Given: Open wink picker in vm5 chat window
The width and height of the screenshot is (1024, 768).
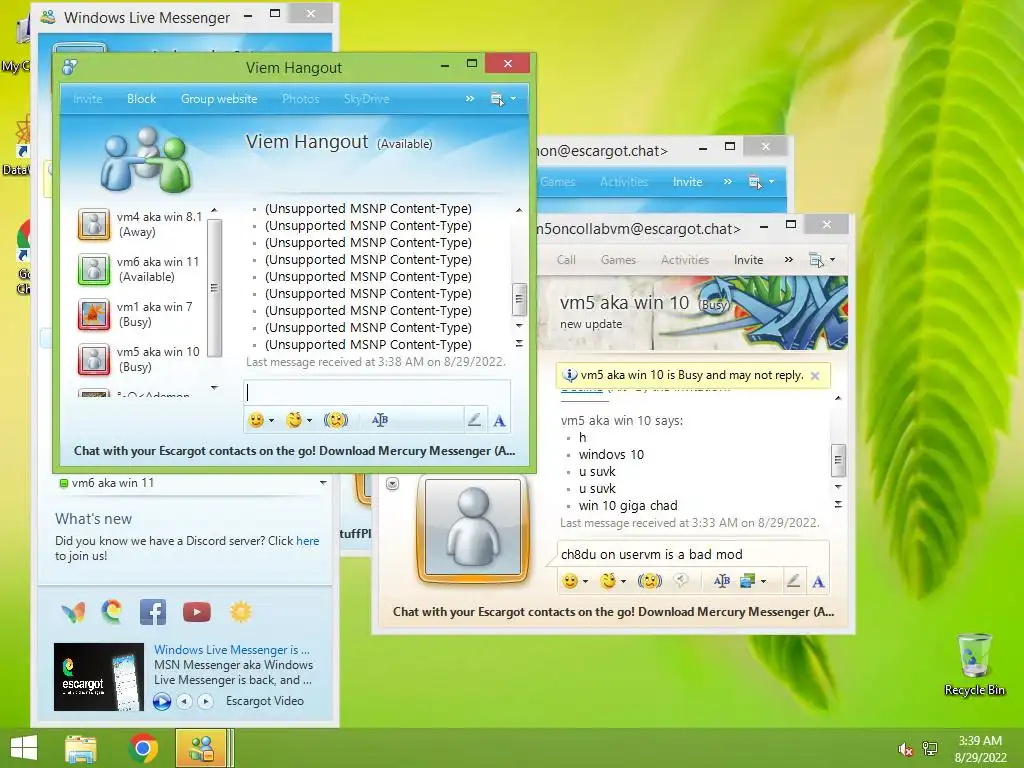Looking at the screenshot, I should [609, 581].
